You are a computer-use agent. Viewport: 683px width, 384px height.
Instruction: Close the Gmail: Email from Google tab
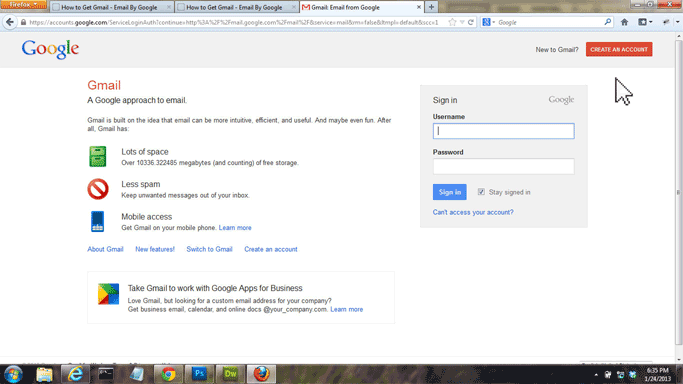[x=419, y=7]
